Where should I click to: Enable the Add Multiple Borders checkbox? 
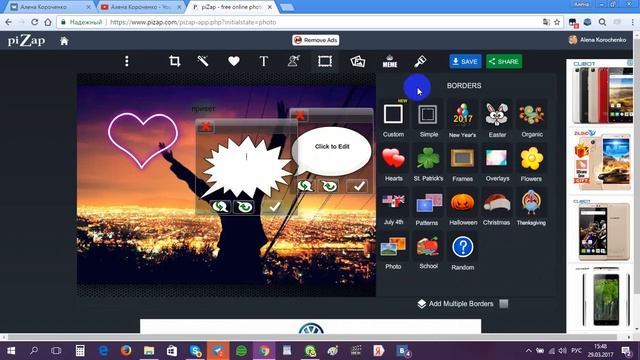[x=504, y=304]
